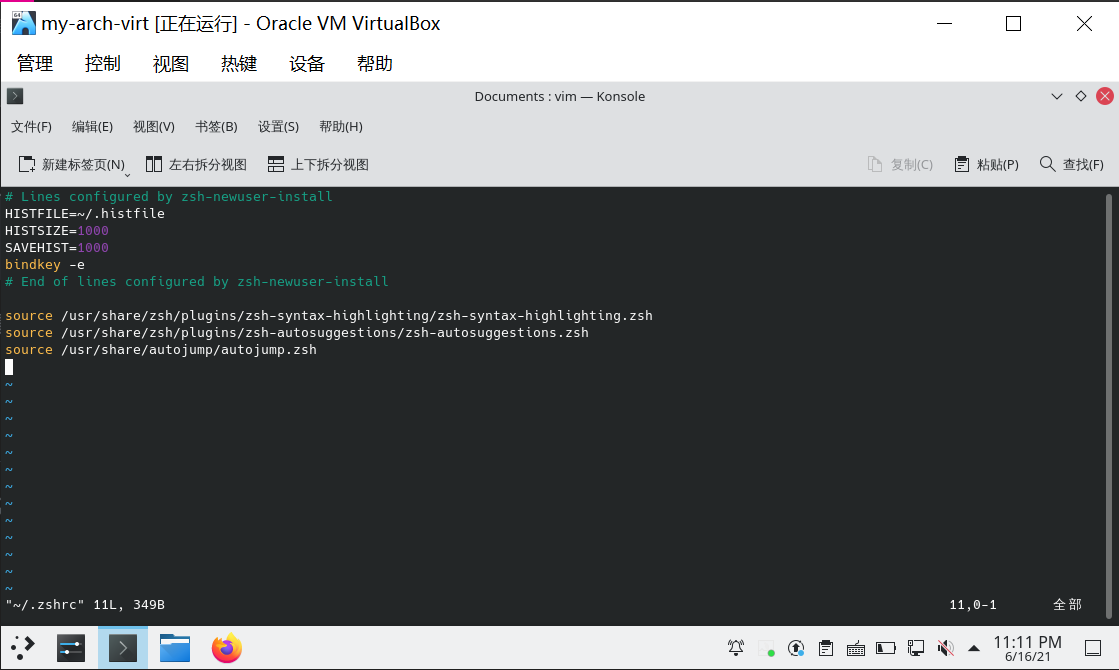Unmute audio via the tray volume icon
1119x670 pixels.
click(x=945, y=648)
